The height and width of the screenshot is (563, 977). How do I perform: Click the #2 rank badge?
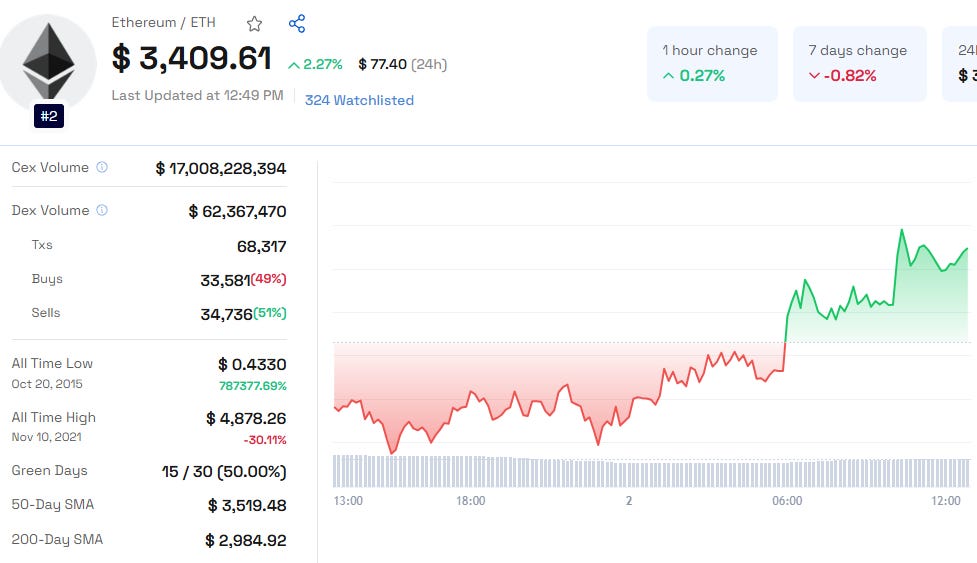point(49,116)
